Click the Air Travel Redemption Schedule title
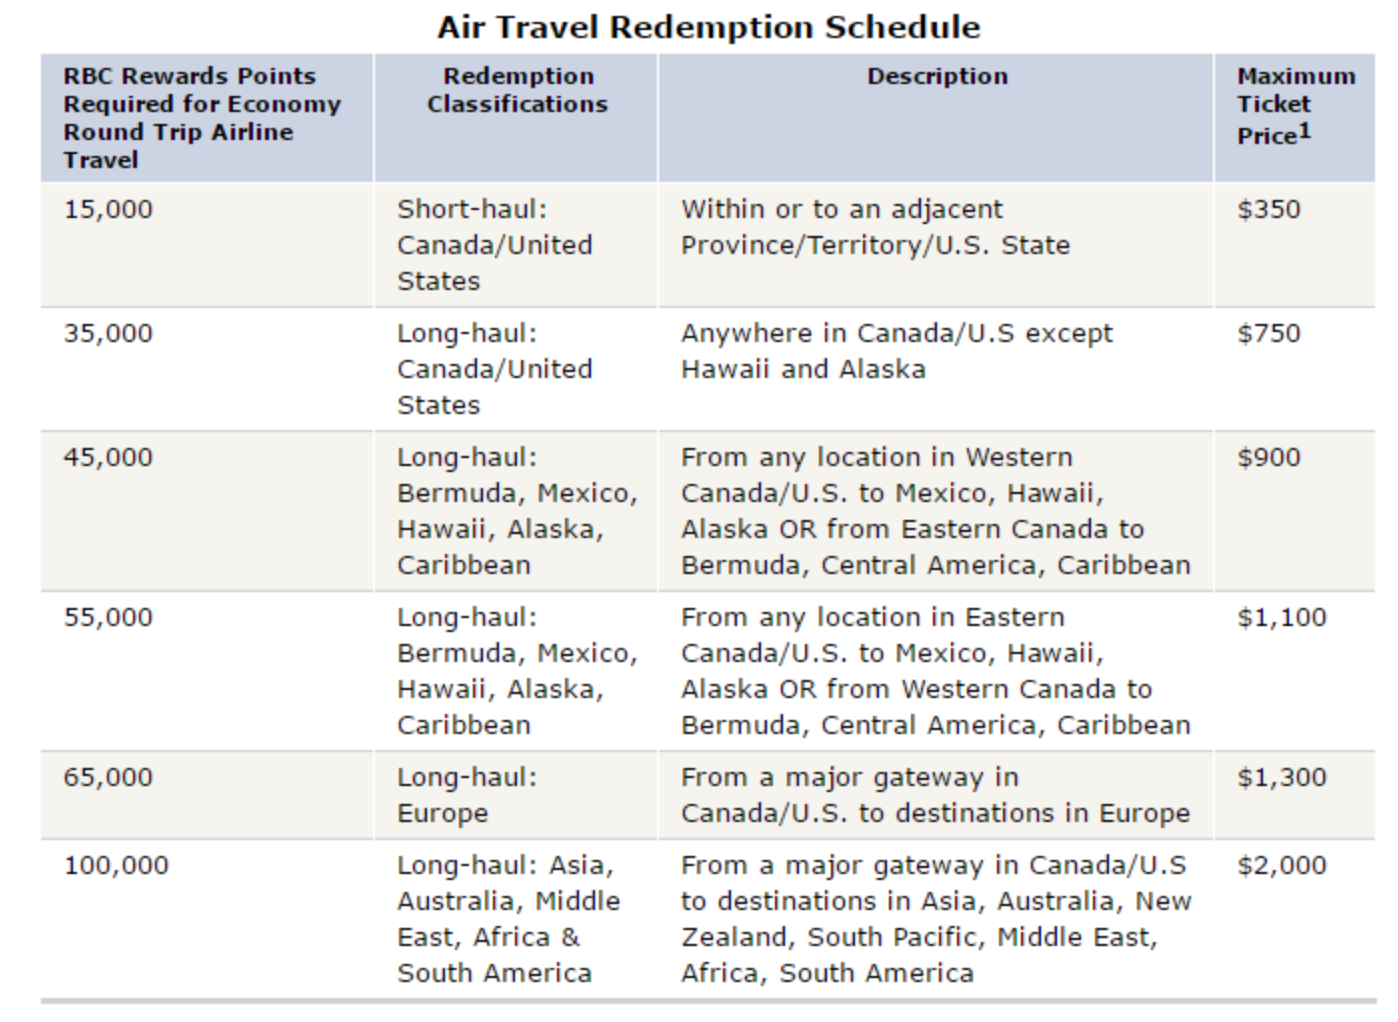The width and height of the screenshot is (1398, 1022). (708, 27)
